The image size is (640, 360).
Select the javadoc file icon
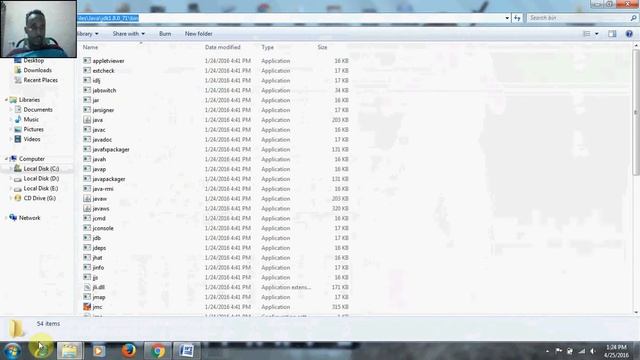[x=87, y=139]
